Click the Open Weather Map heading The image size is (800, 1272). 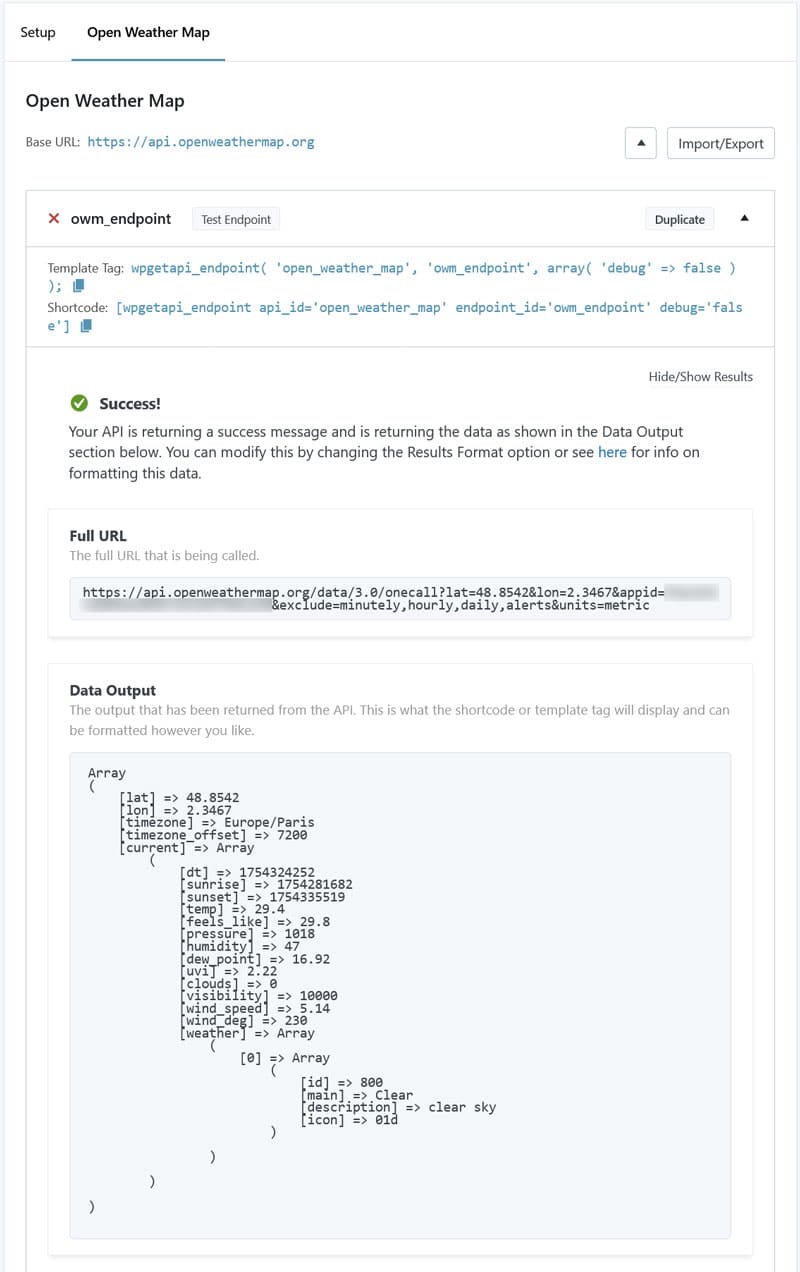click(x=105, y=101)
